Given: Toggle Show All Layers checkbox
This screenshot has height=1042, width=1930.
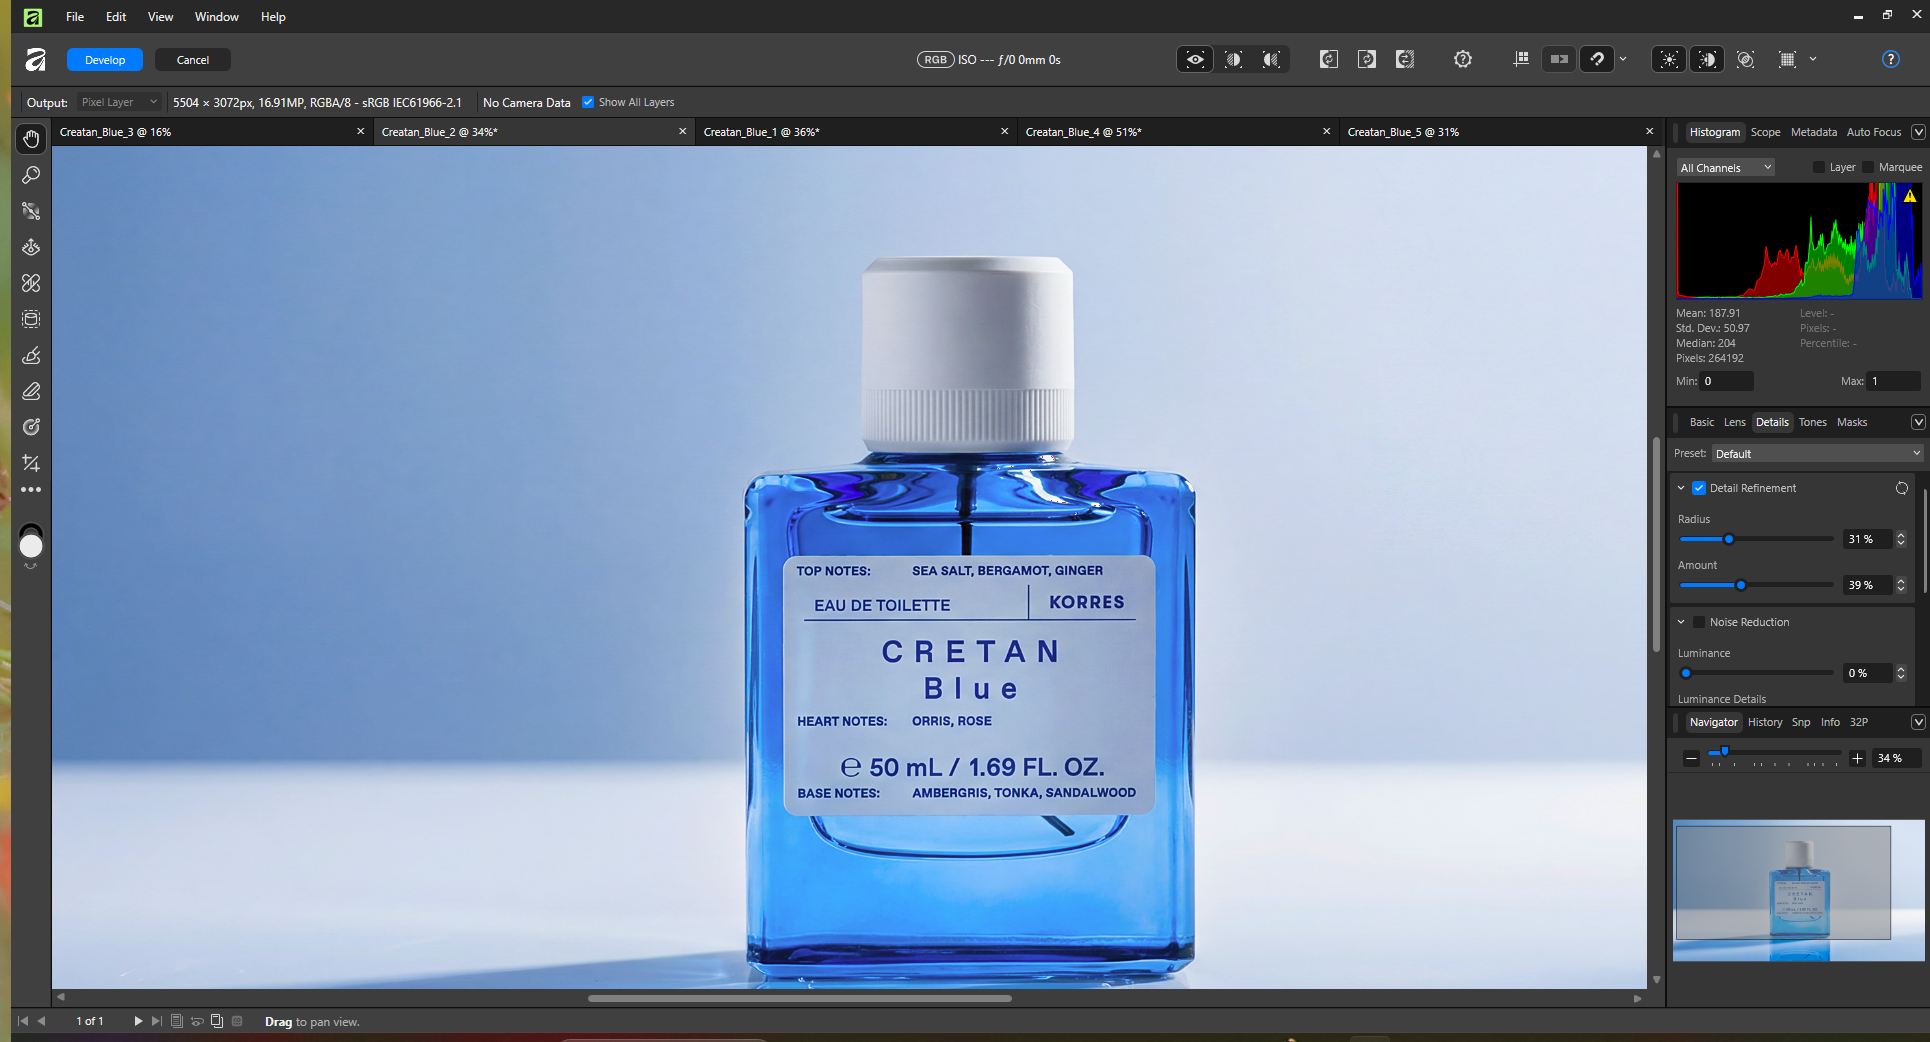Looking at the screenshot, I should click(x=588, y=102).
